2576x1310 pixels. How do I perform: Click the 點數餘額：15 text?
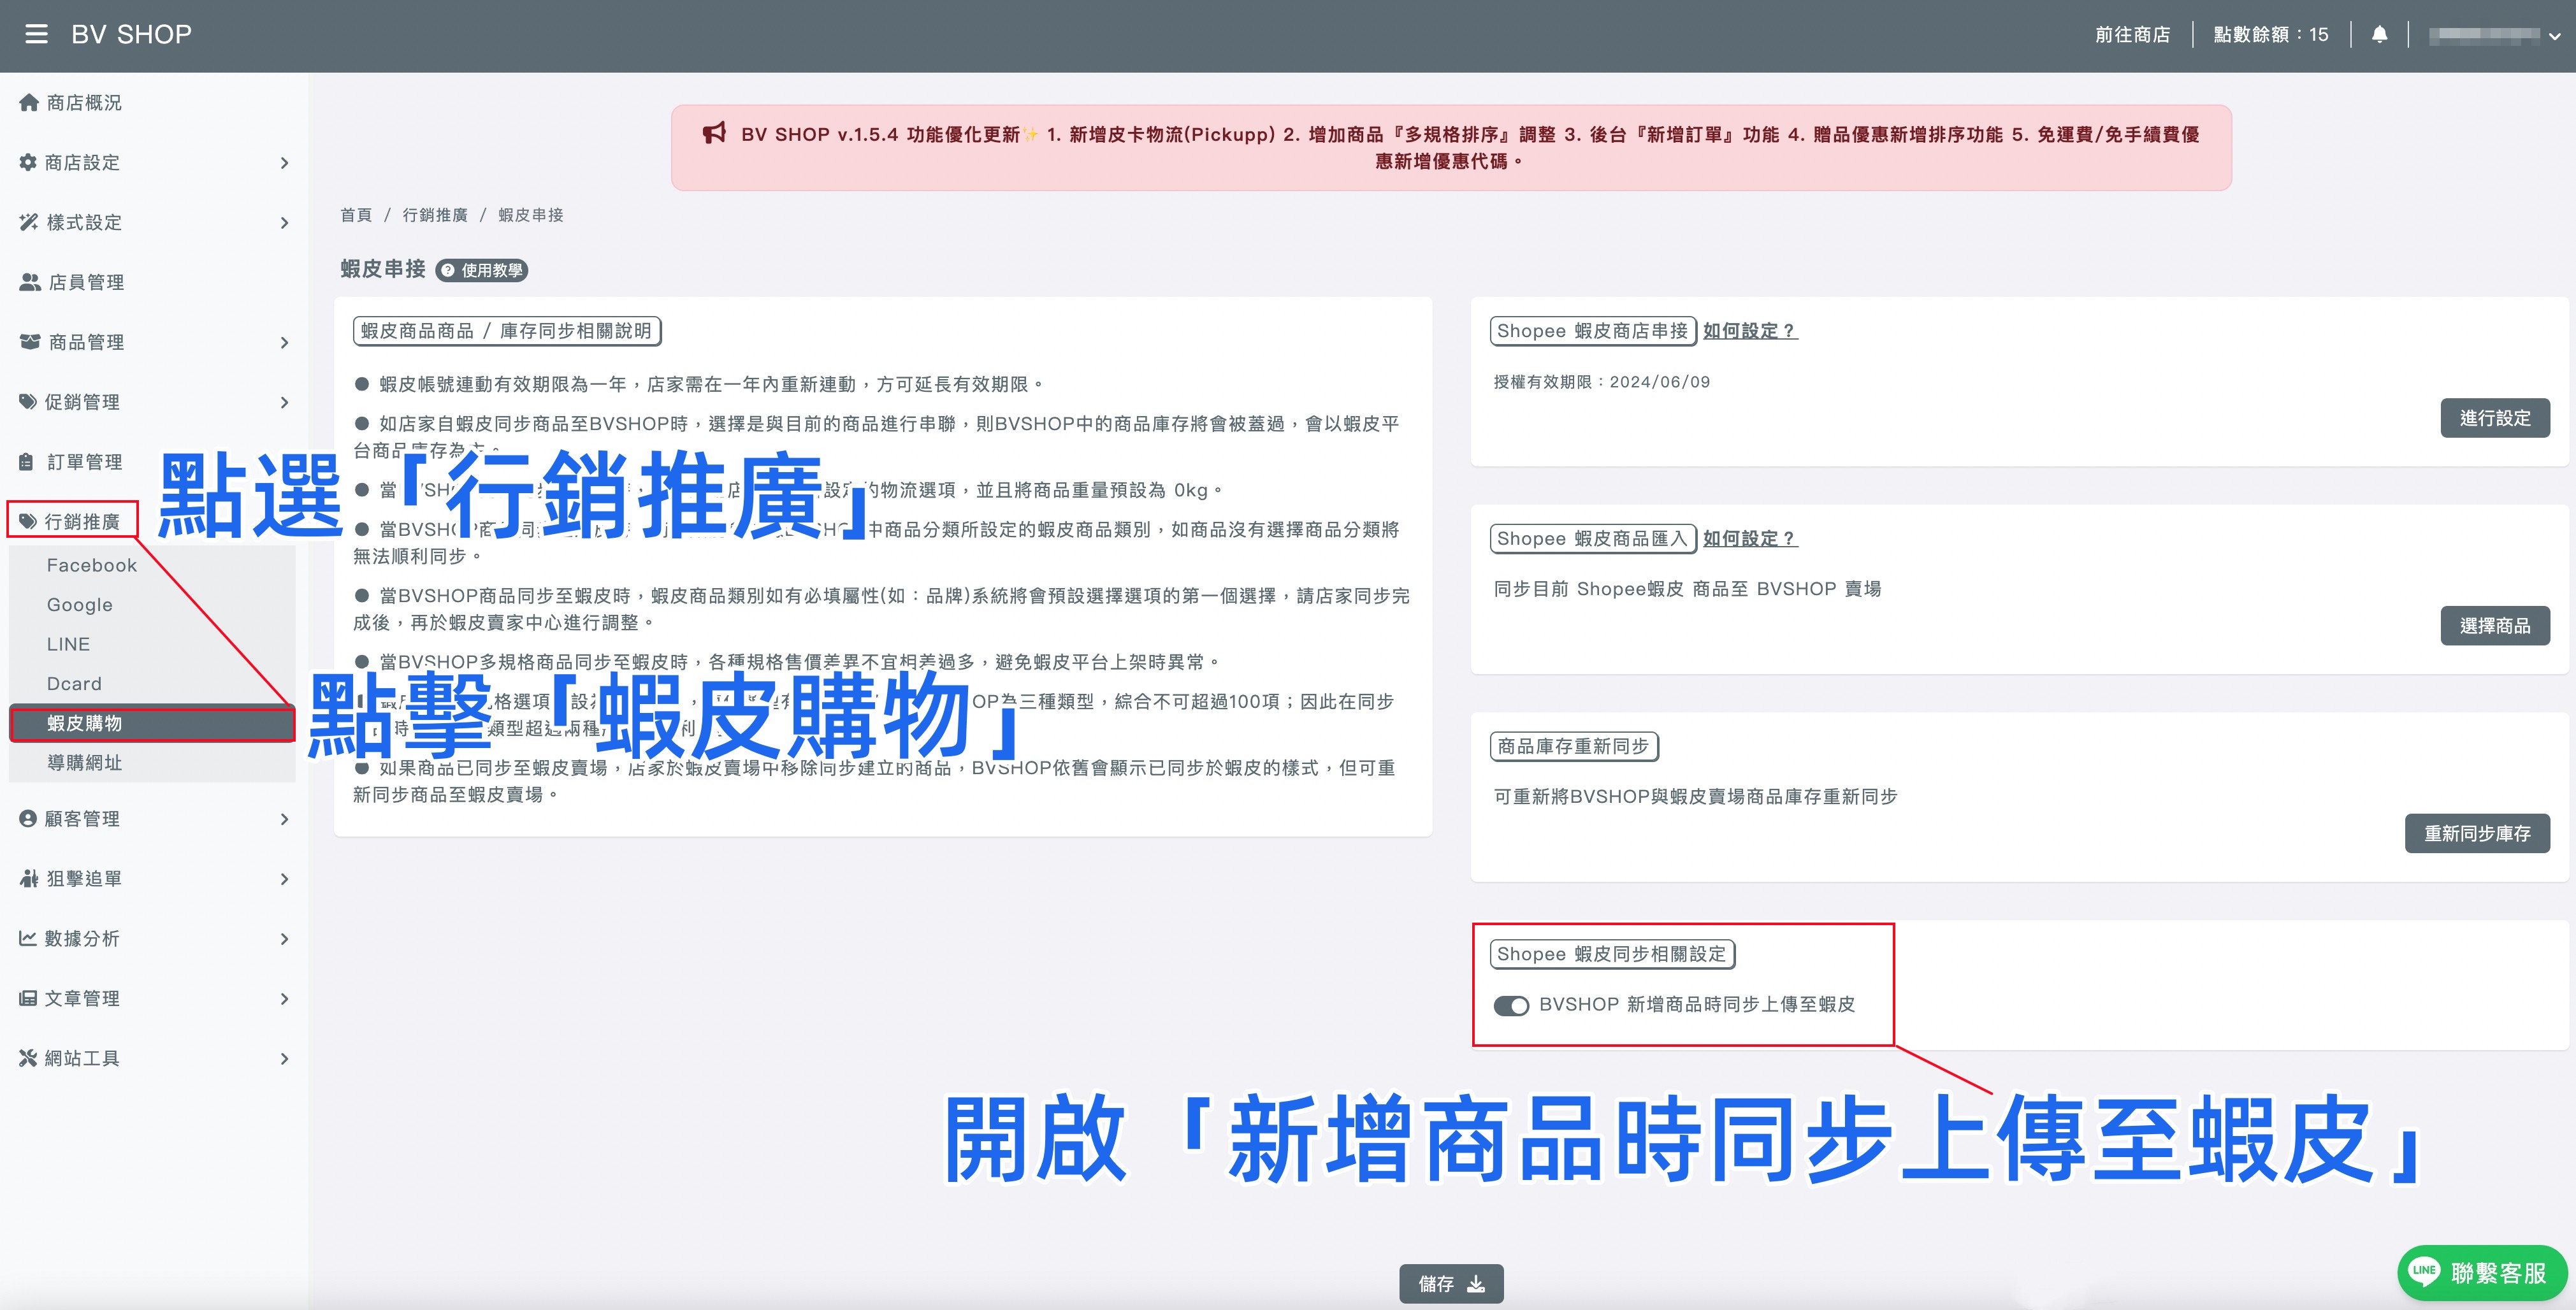(x=2271, y=35)
